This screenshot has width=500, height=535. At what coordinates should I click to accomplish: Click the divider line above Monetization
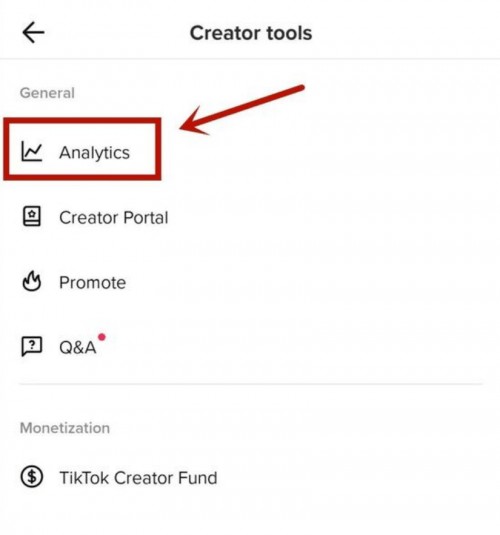pyautogui.click(x=250, y=384)
